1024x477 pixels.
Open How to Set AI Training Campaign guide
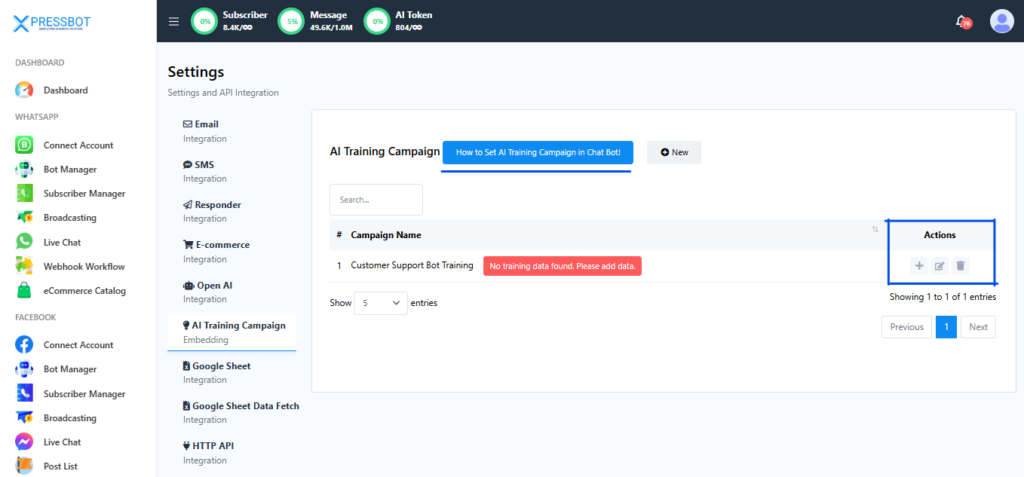tap(537, 152)
